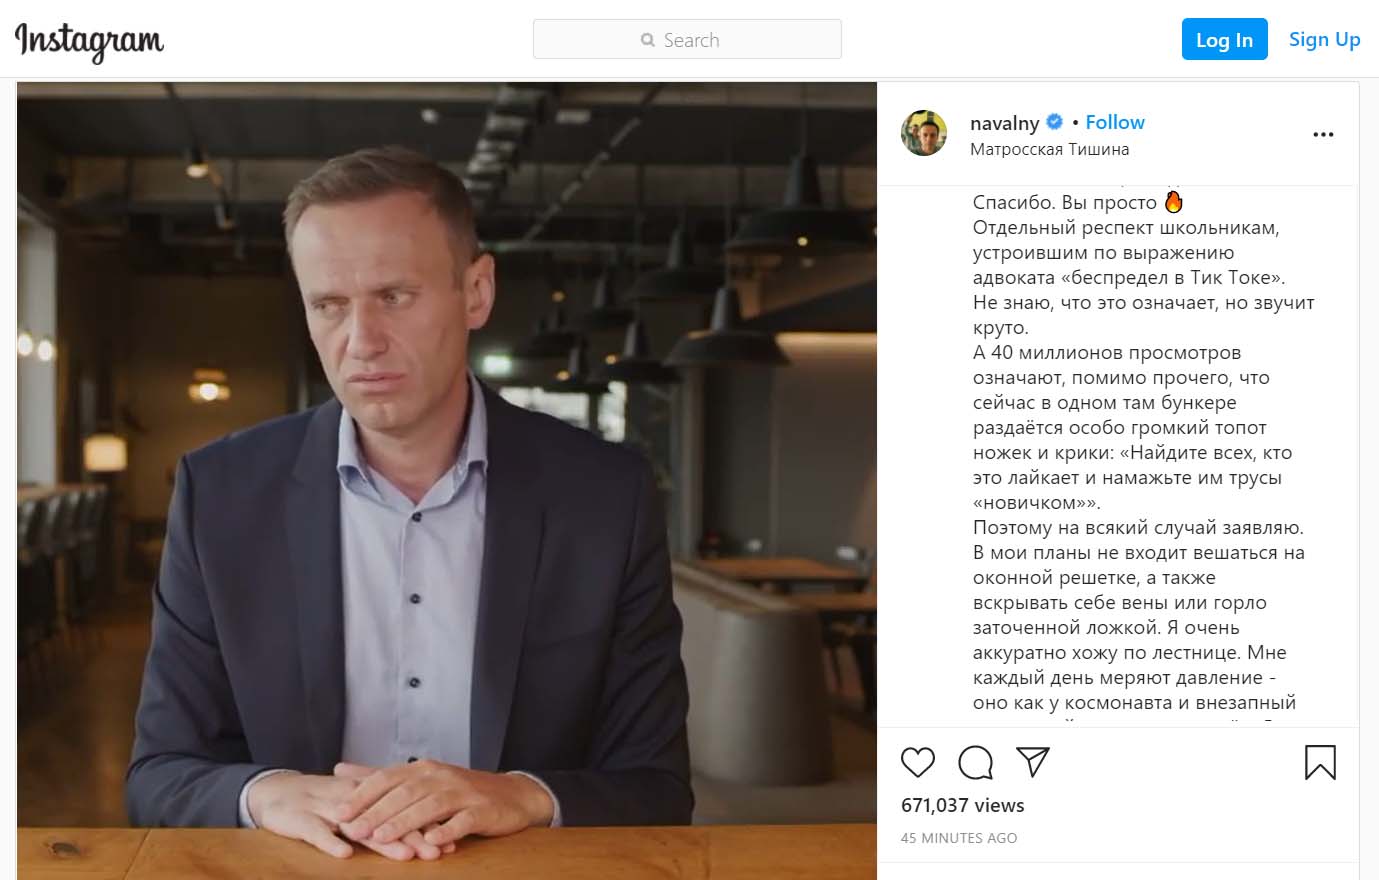
Task: Open the Sign Up link
Action: [1324, 40]
